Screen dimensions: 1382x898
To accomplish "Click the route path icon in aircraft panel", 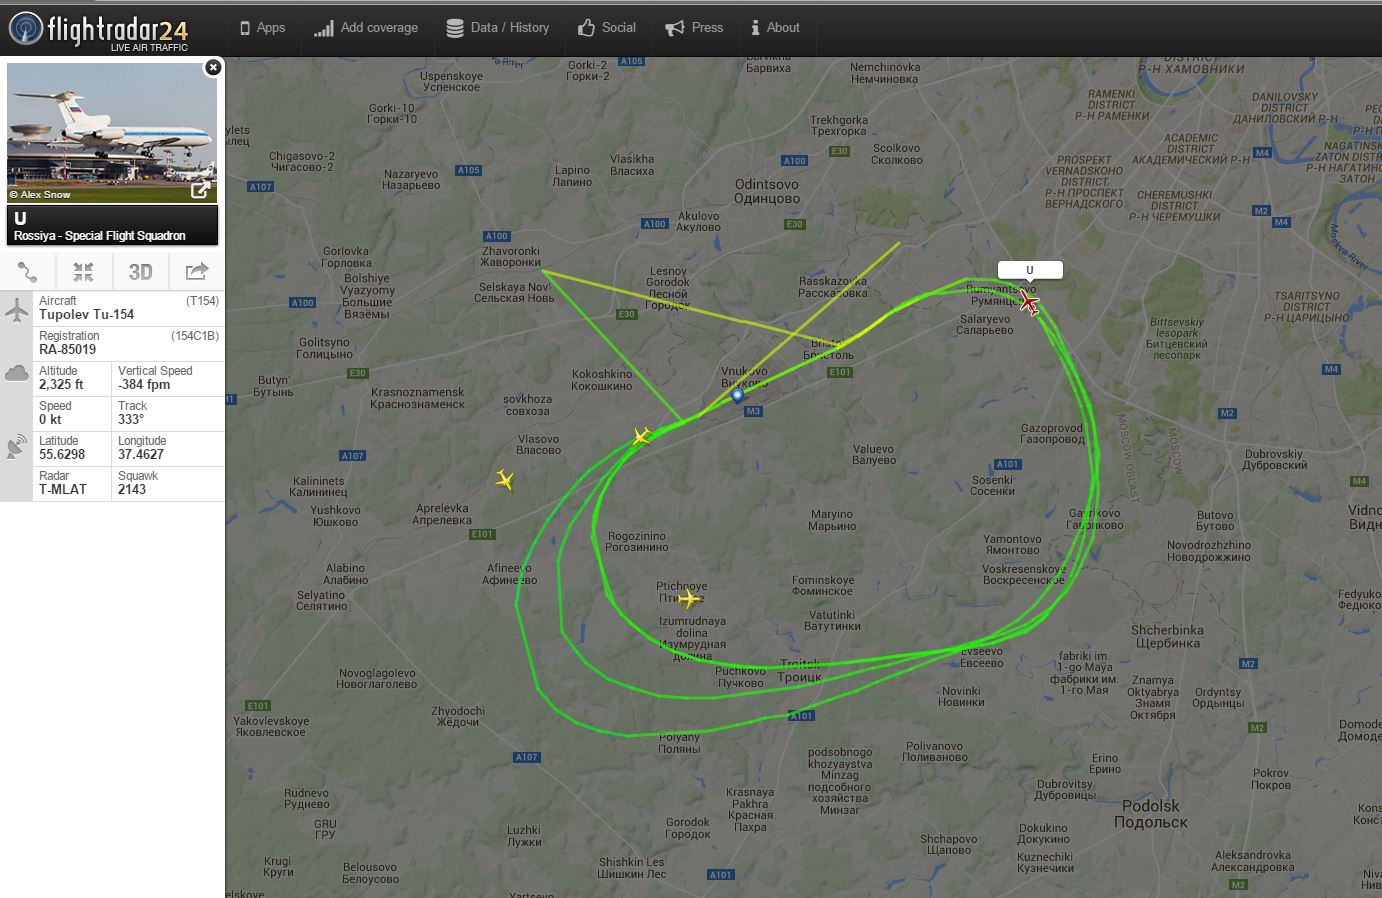I will [28, 271].
